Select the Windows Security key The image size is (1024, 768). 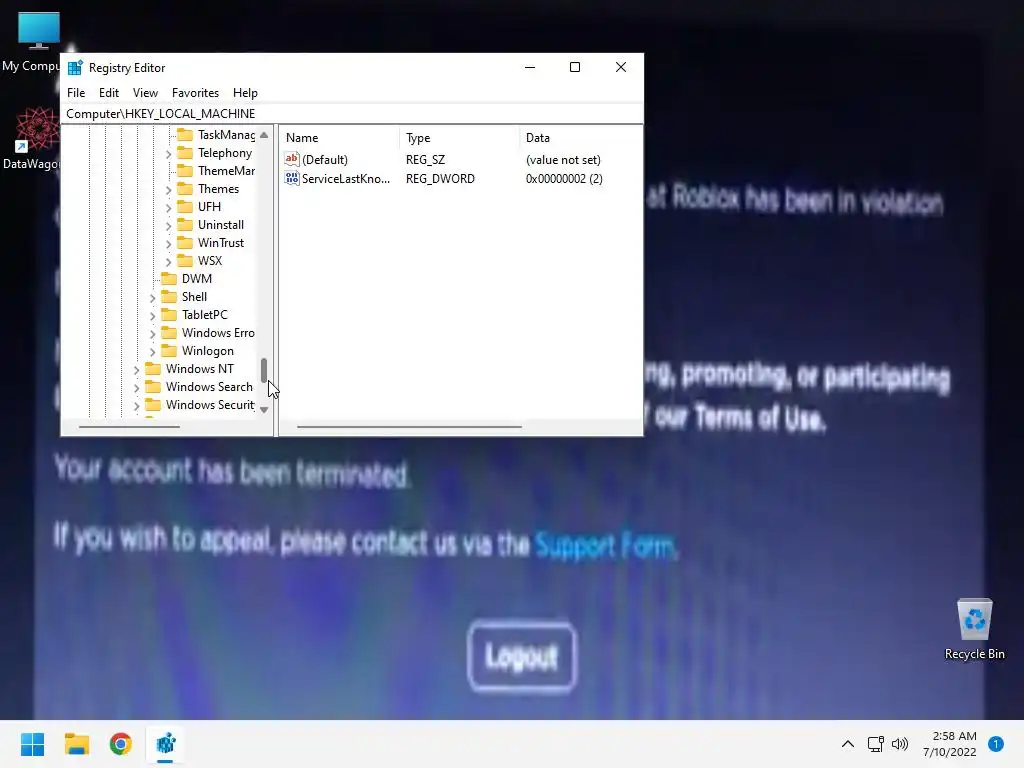click(x=210, y=405)
